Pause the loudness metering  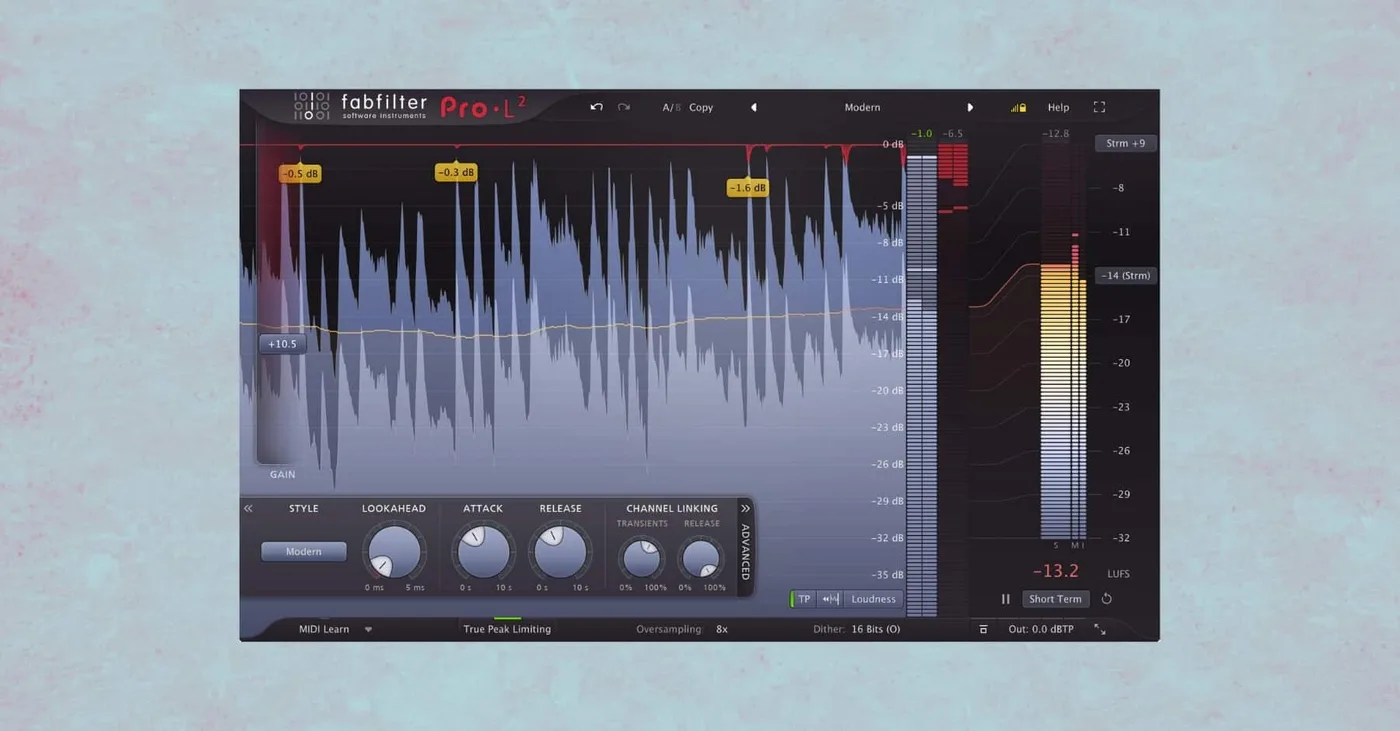point(1006,599)
